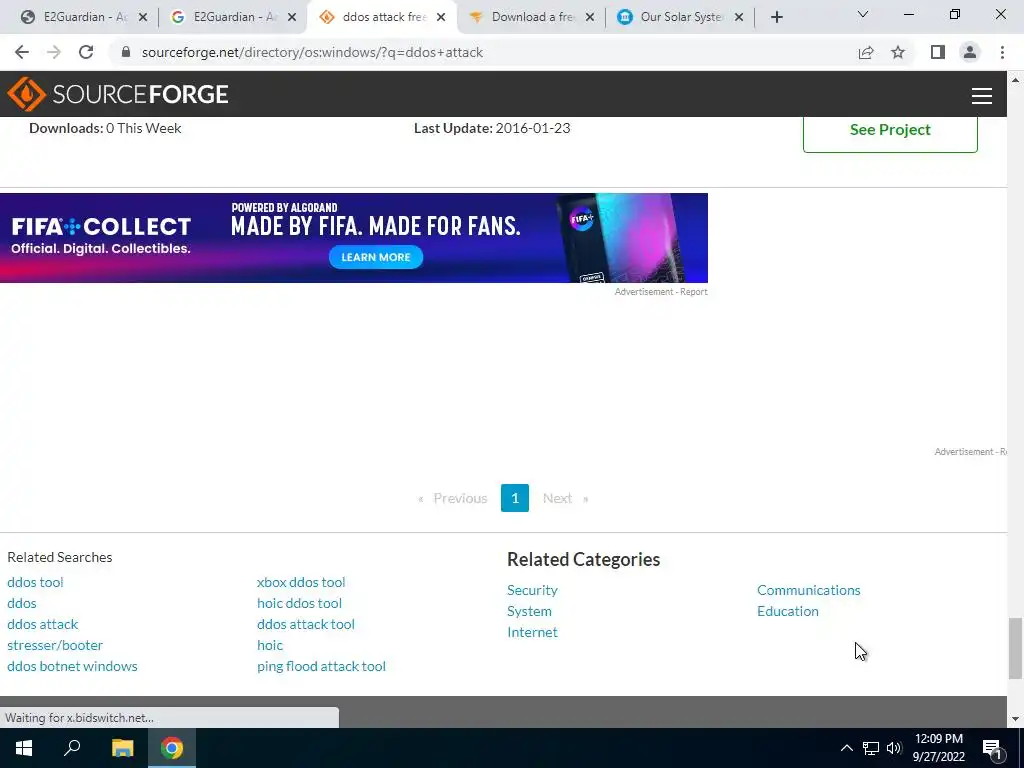Open the ping flood attack tool search

[321, 666]
